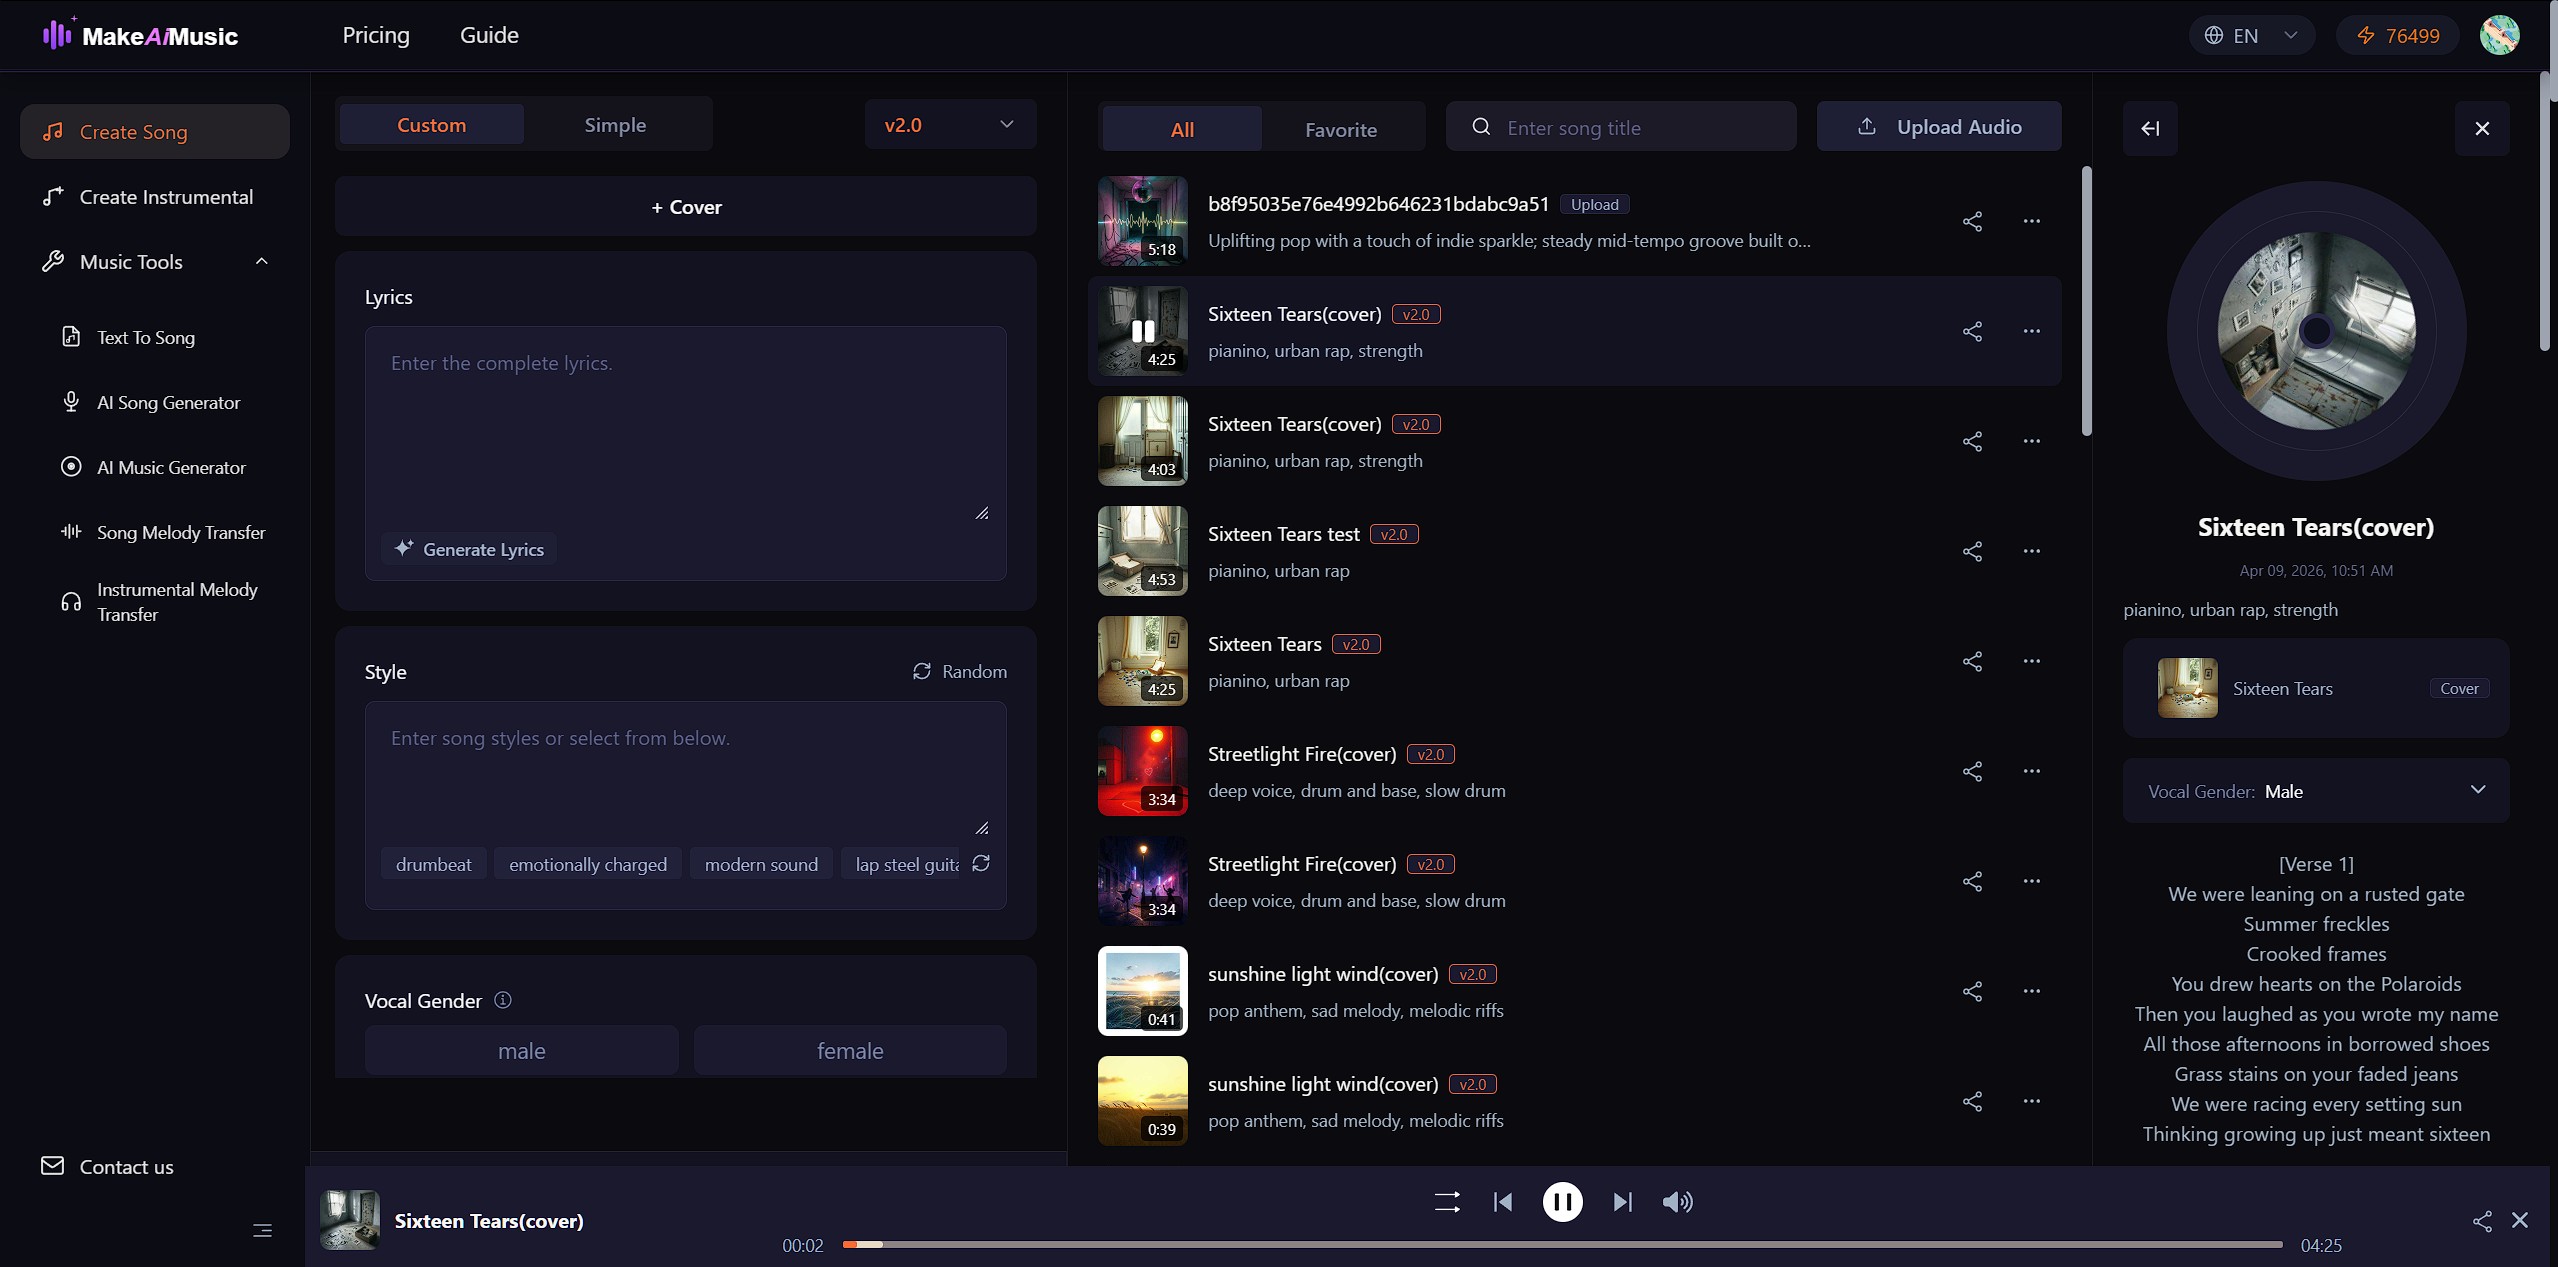This screenshot has height=1267, width=2558.
Task: Select male vocal gender
Action: click(x=521, y=1050)
